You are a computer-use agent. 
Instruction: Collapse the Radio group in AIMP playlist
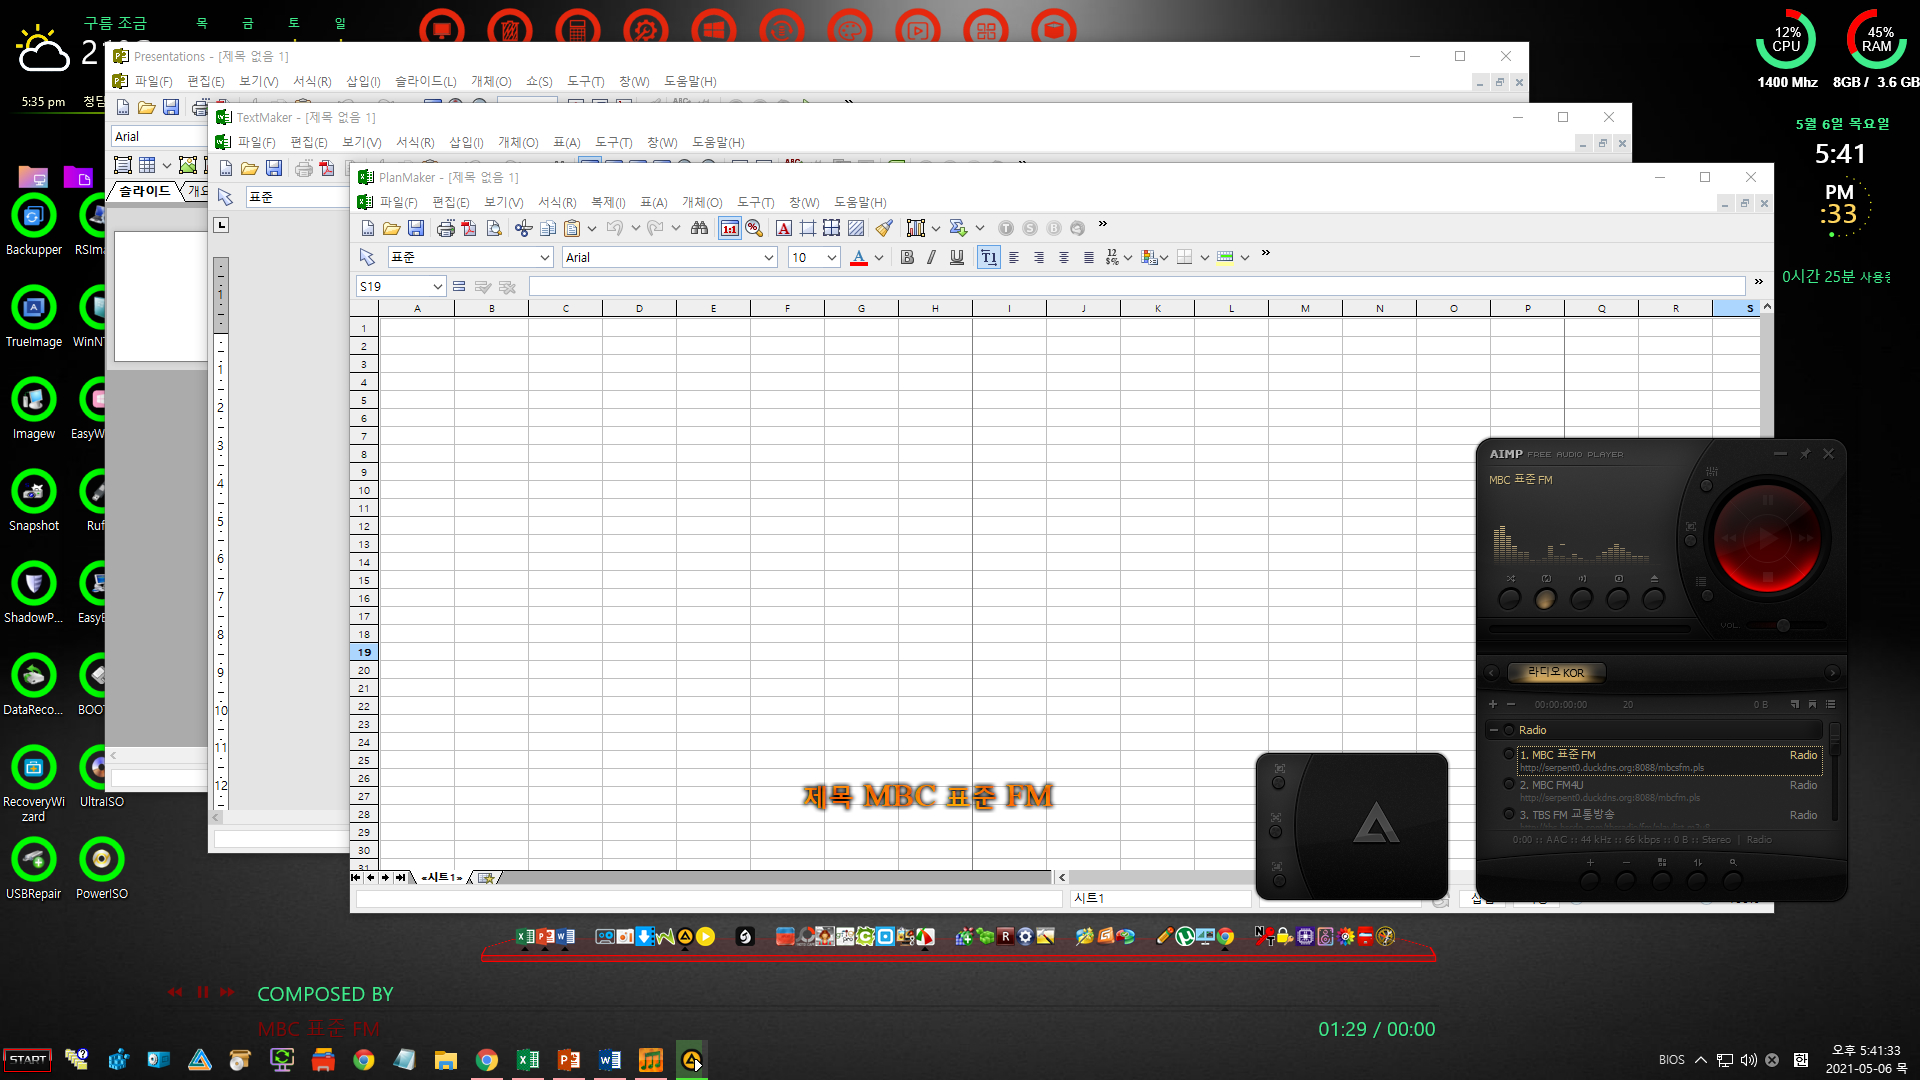(x=1493, y=730)
